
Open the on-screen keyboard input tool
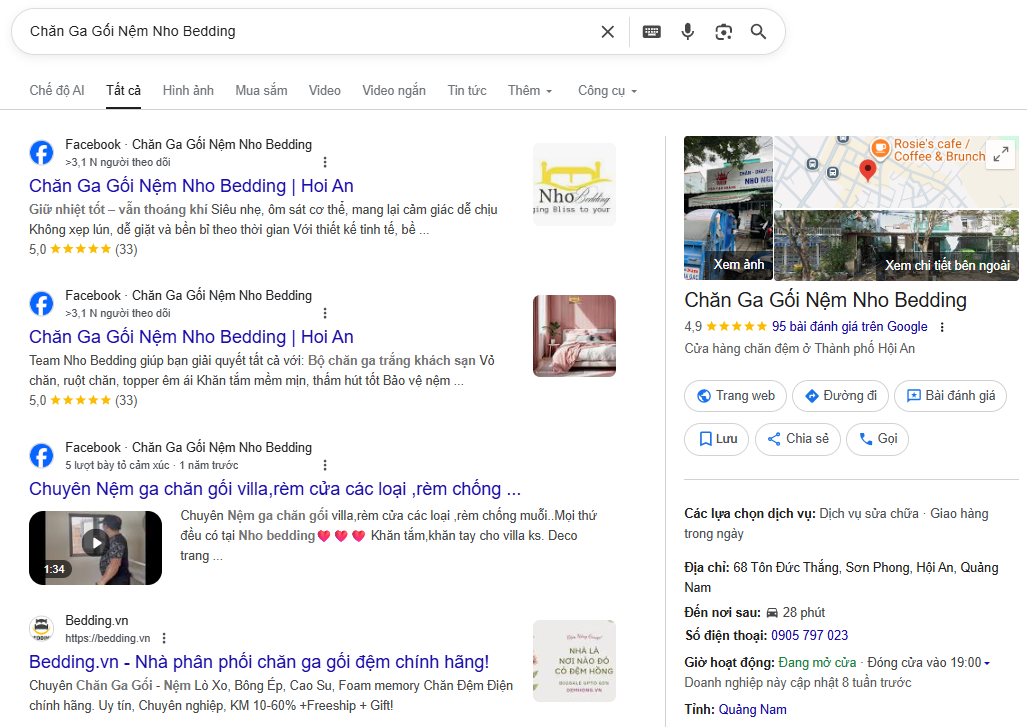click(x=651, y=32)
